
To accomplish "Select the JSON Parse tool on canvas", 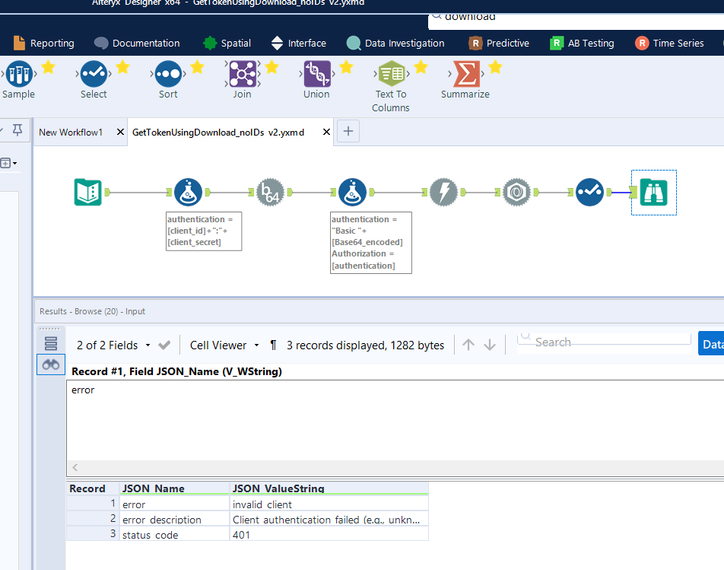I will click(517, 192).
